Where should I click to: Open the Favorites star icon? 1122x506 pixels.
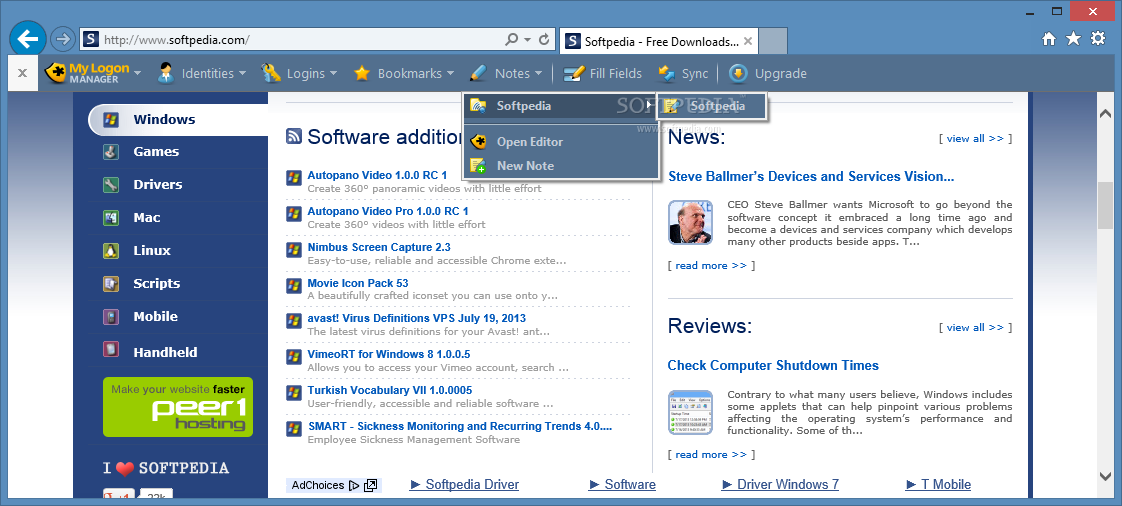pos(1073,39)
